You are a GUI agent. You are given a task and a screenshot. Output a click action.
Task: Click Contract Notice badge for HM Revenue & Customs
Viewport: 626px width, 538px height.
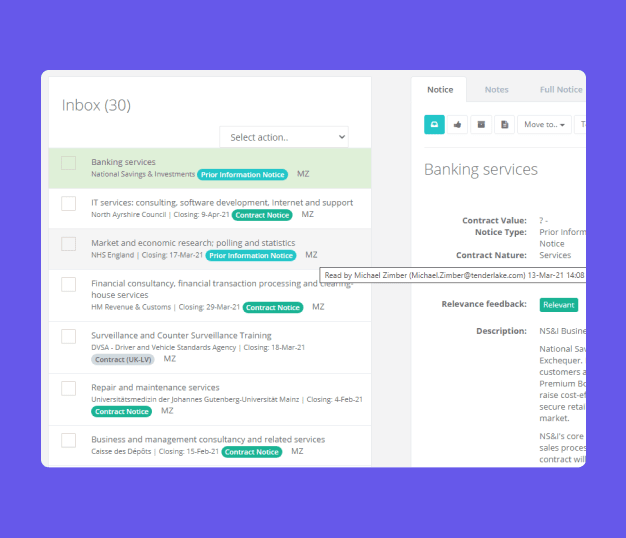pyautogui.click(x=273, y=307)
